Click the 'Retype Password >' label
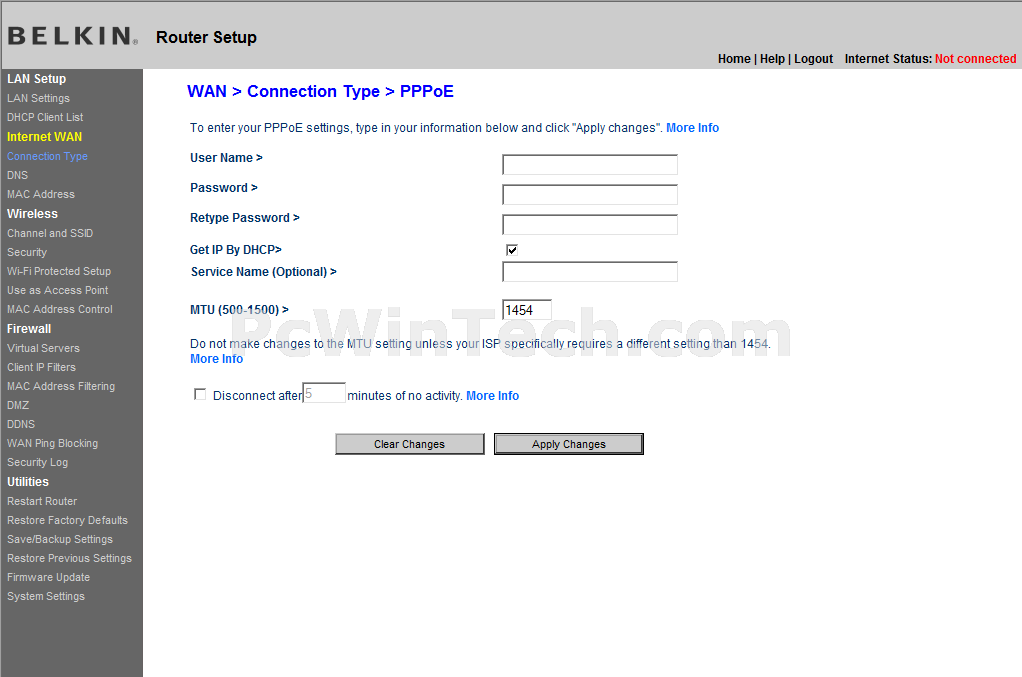This screenshot has height=677, width=1022. pyautogui.click(x=244, y=218)
